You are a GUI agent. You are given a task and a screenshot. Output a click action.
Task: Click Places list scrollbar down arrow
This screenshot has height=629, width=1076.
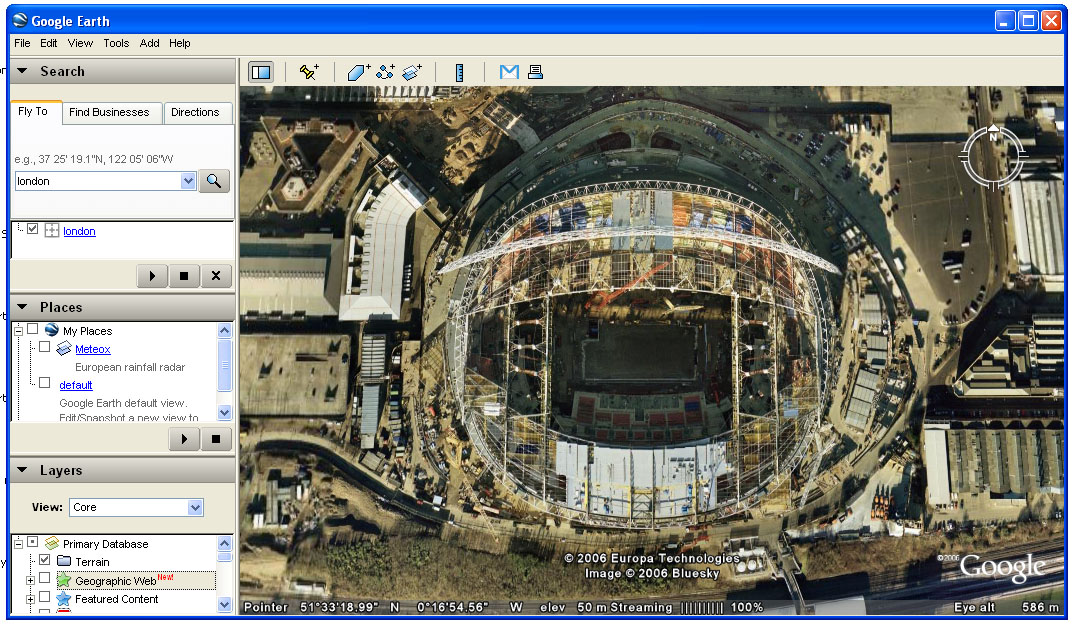224,412
